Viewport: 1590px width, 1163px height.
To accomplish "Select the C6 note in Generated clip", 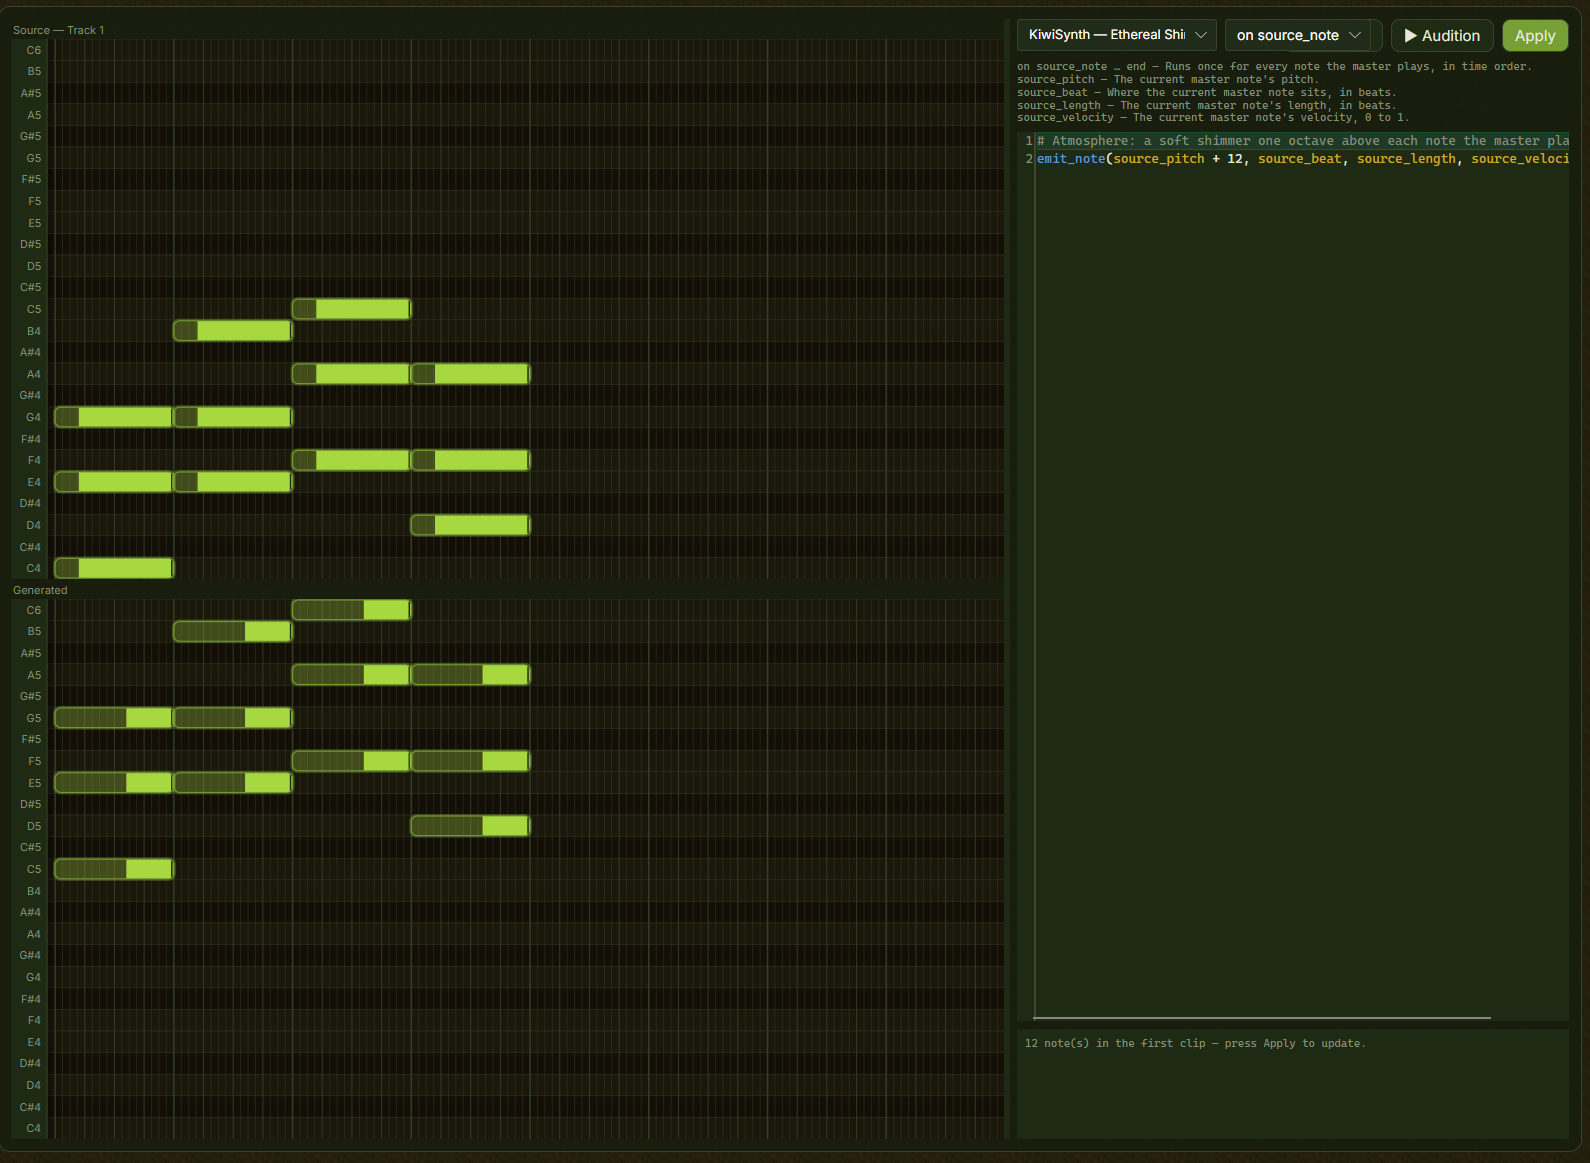I will tap(351, 610).
